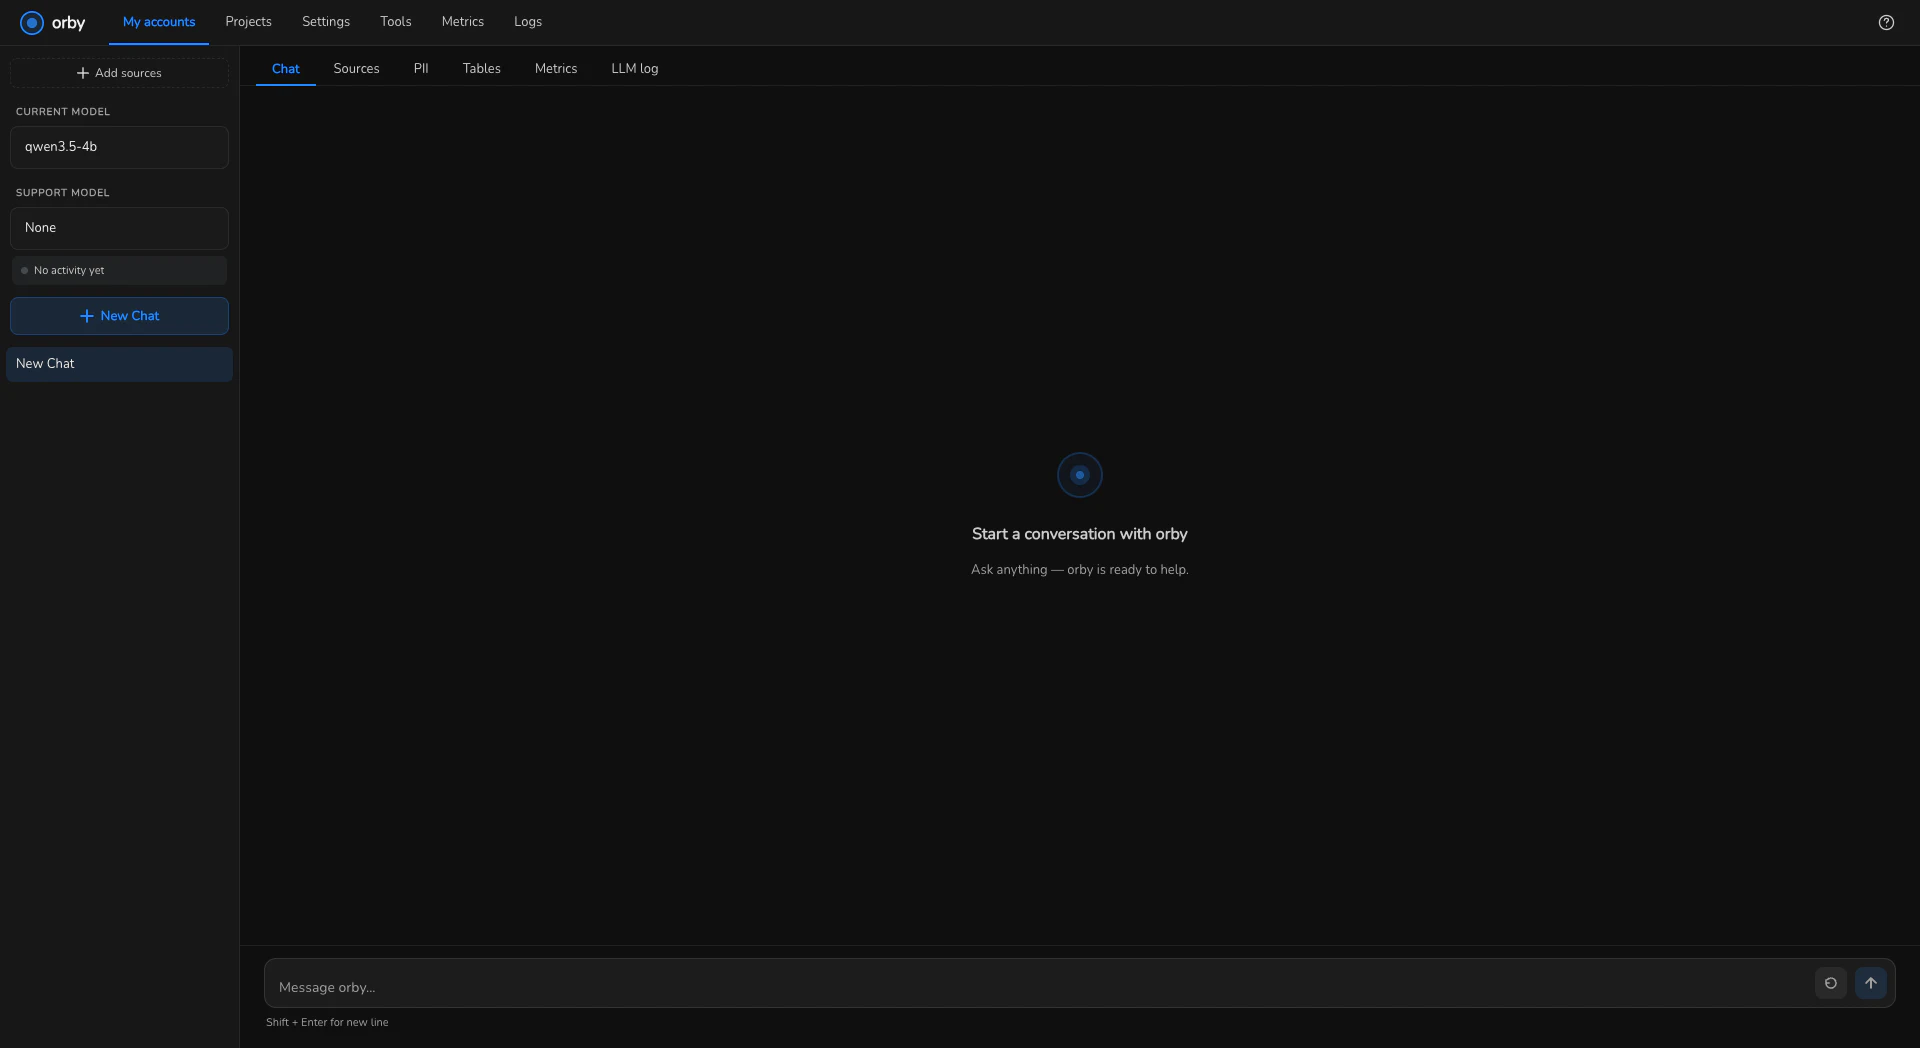Open Logs in top navigation
The height and width of the screenshot is (1048, 1920).
pos(528,21)
